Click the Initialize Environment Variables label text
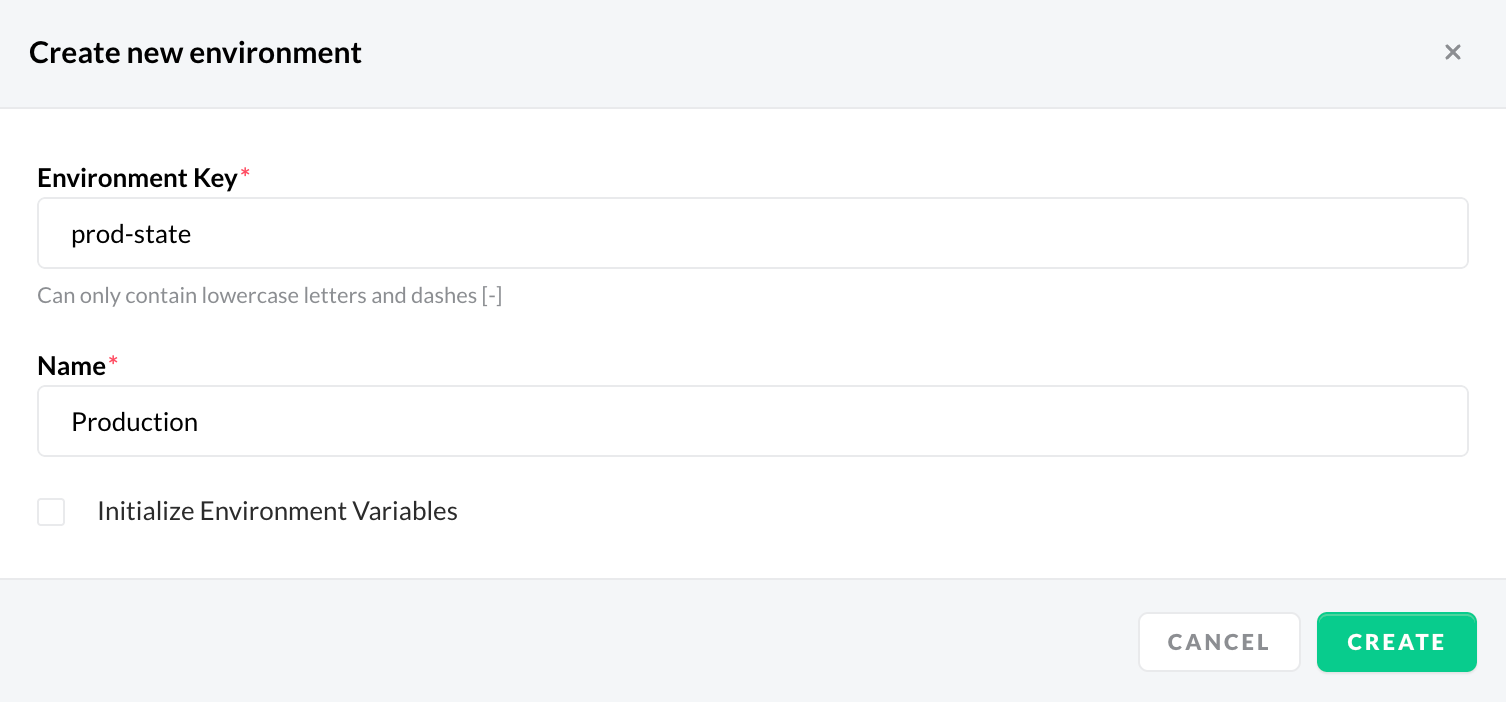This screenshot has width=1506, height=702. click(x=277, y=511)
